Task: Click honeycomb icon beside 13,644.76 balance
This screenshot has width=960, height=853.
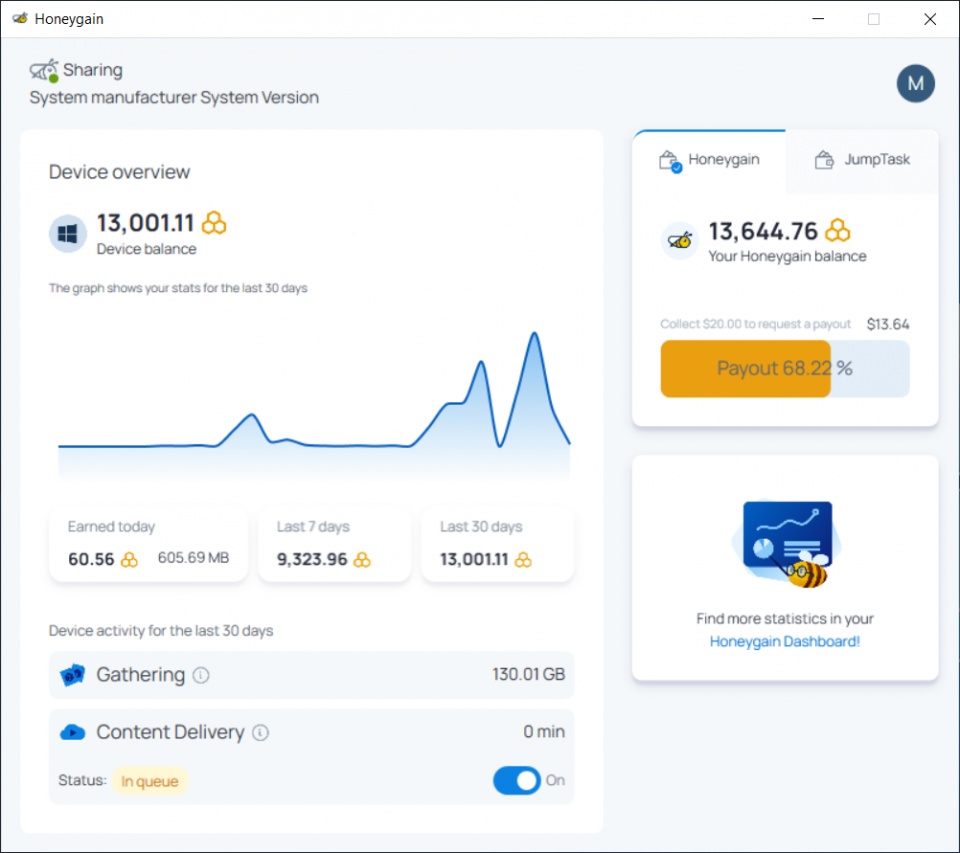Action: coord(838,231)
